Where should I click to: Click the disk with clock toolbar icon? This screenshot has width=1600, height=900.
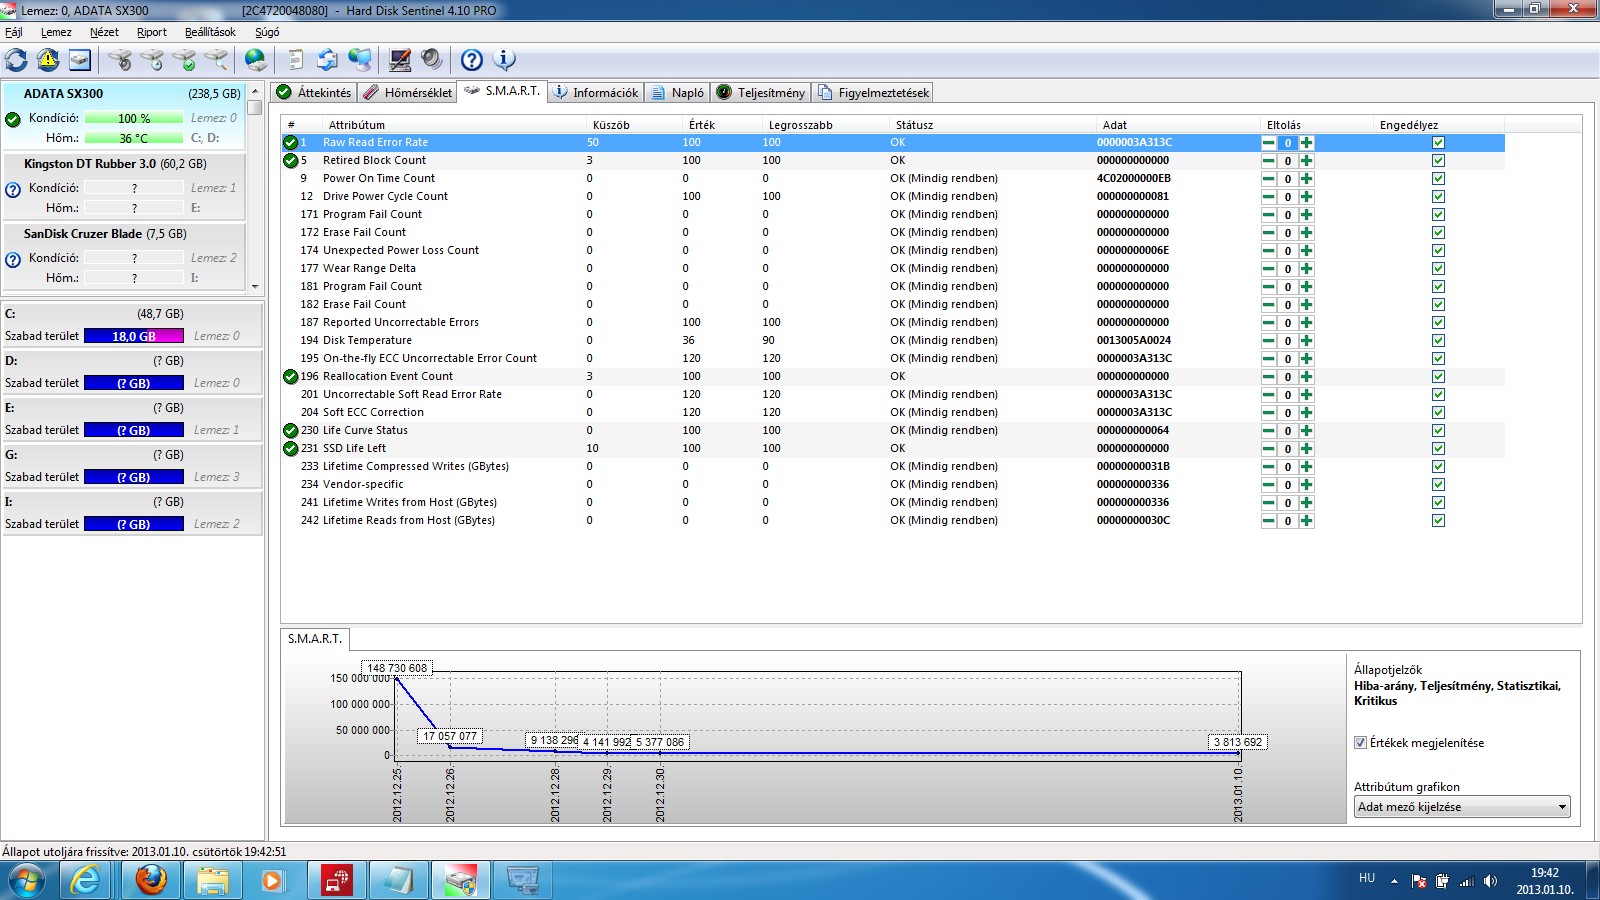pos(152,60)
